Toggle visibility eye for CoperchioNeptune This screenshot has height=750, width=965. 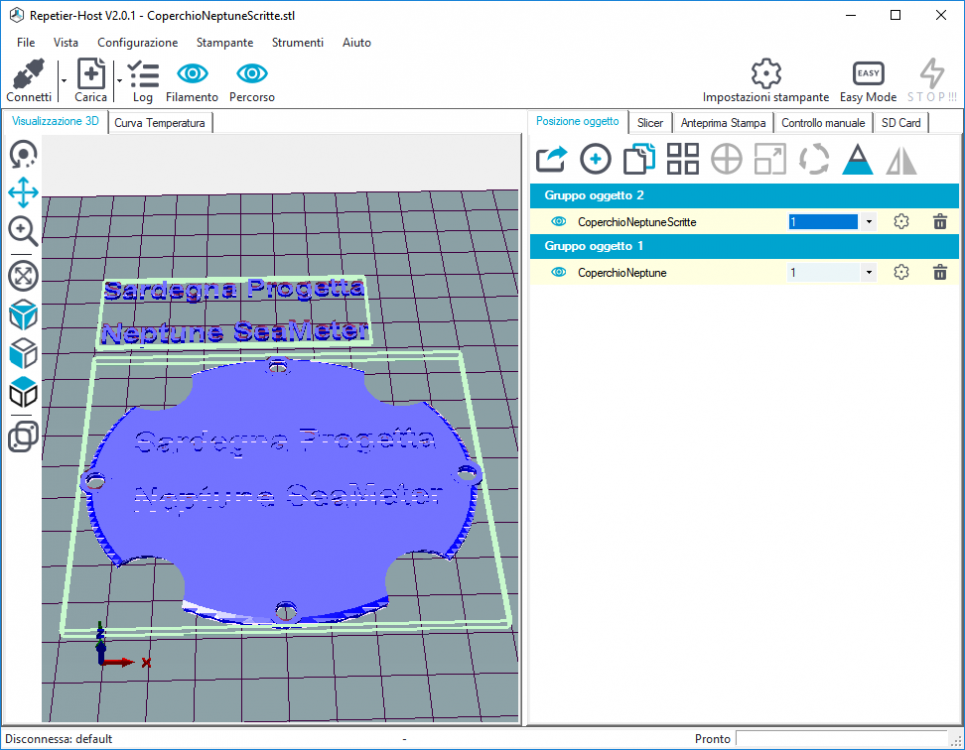(x=559, y=272)
